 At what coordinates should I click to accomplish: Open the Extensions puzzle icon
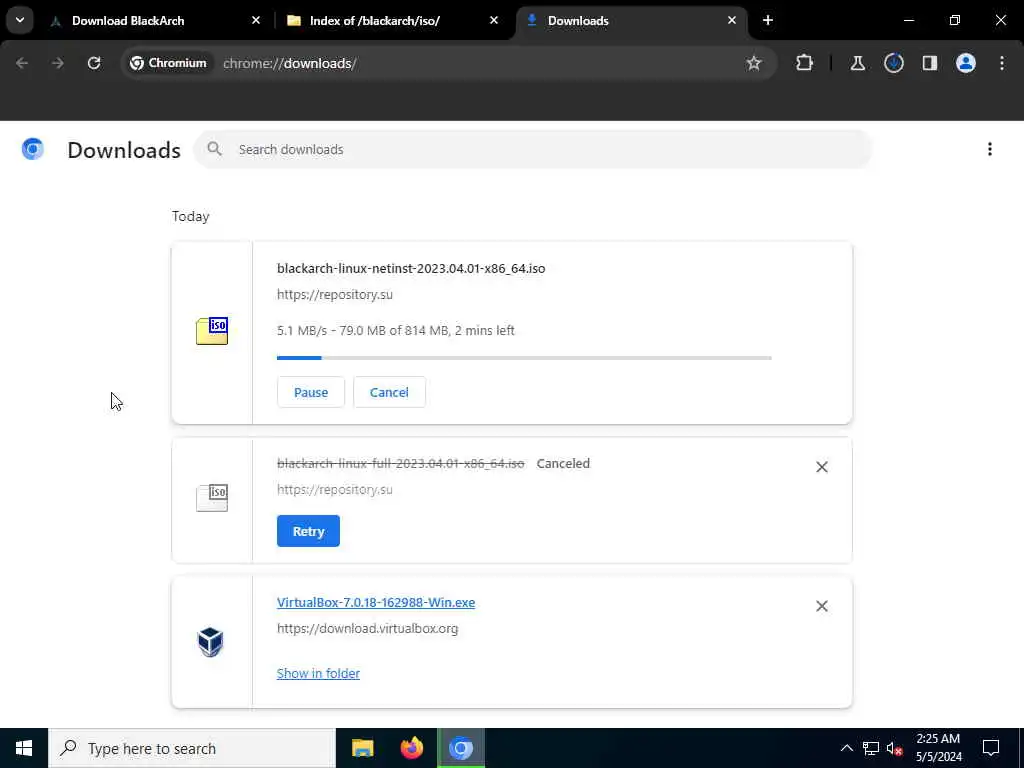[x=805, y=63]
